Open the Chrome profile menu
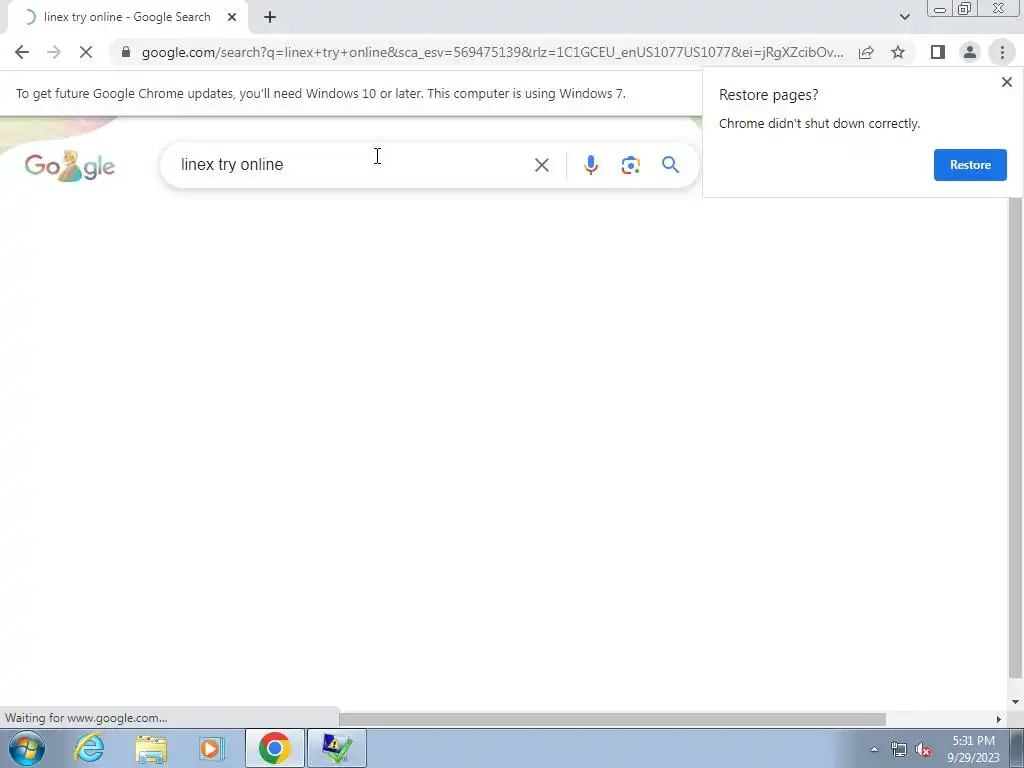This screenshot has width=1024, height=768. 970,52
